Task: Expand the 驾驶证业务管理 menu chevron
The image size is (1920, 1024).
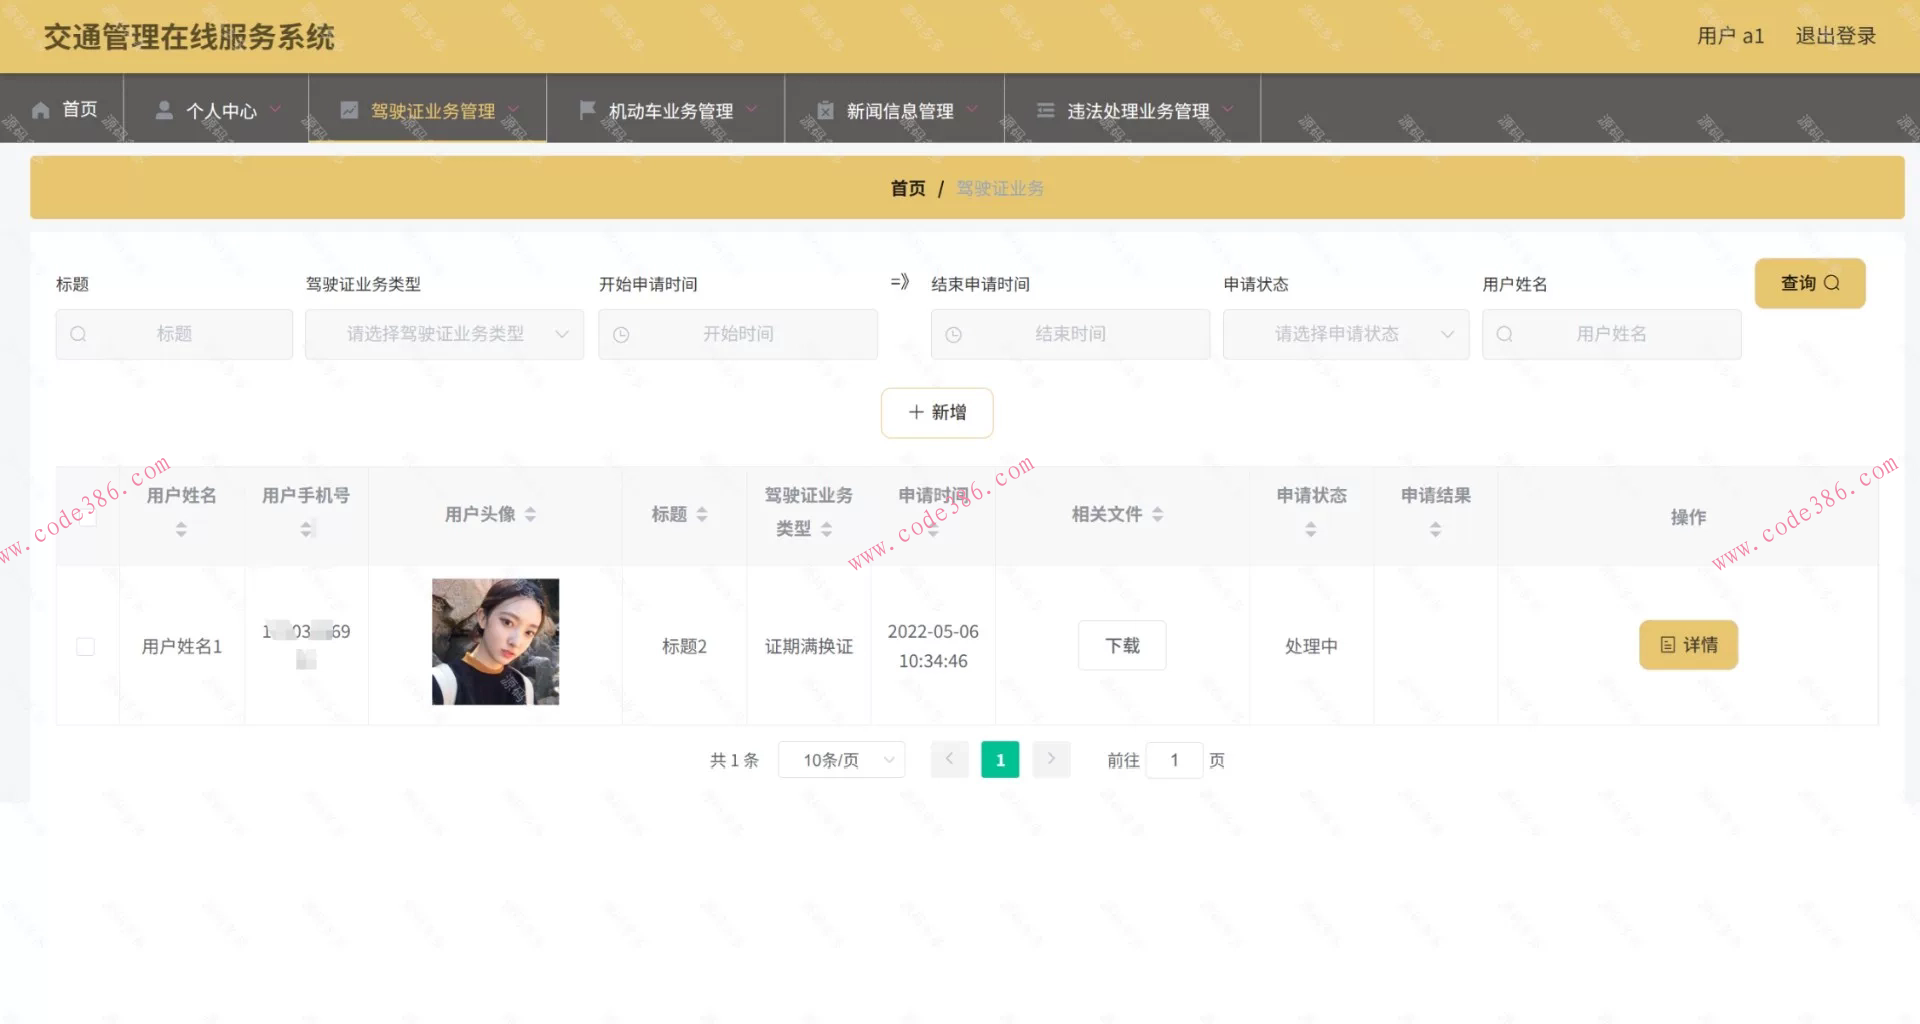Action: point(513,110)
